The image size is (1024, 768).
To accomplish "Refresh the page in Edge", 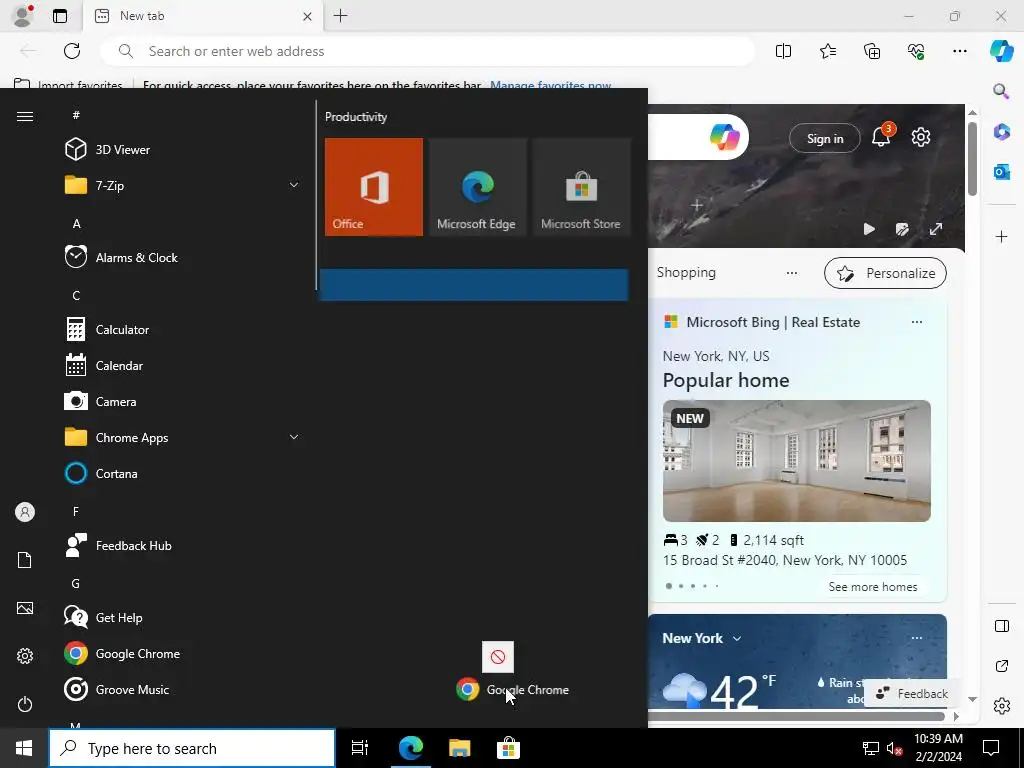I will point(72,51).
